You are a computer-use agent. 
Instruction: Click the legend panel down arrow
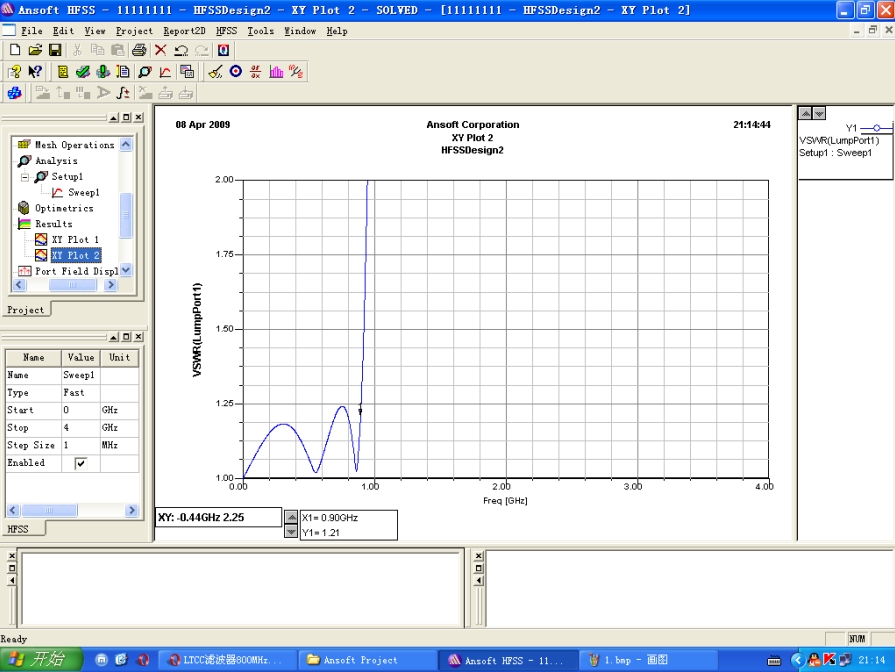click(819, 113)
